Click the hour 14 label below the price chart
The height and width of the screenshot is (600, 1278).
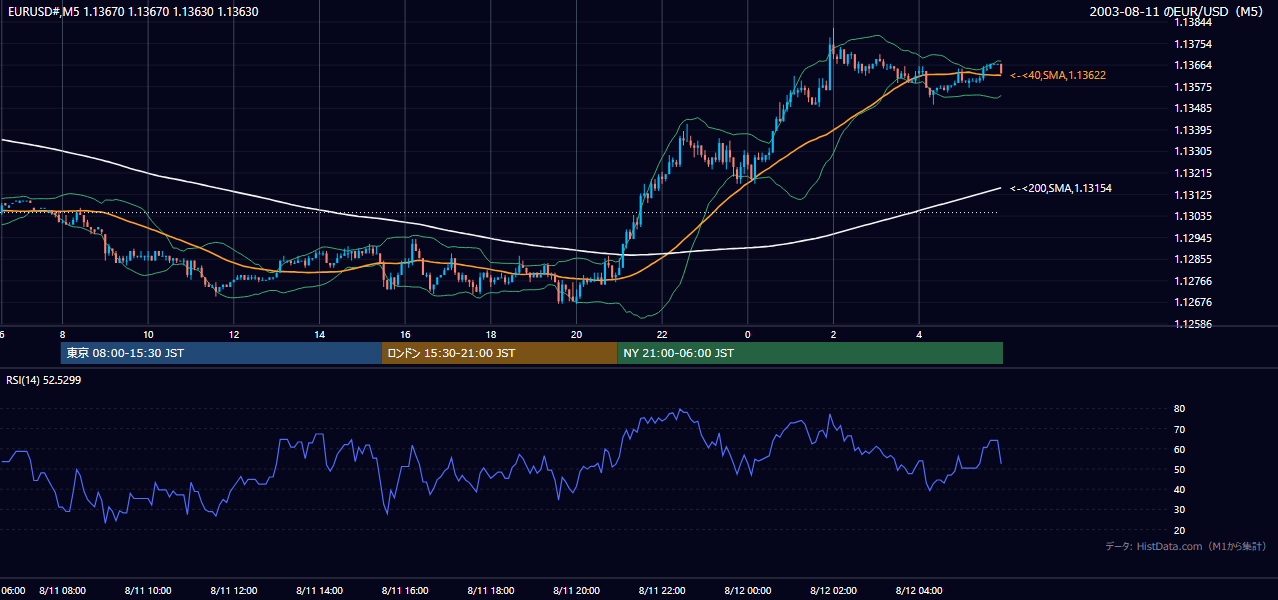coord(319,334)
